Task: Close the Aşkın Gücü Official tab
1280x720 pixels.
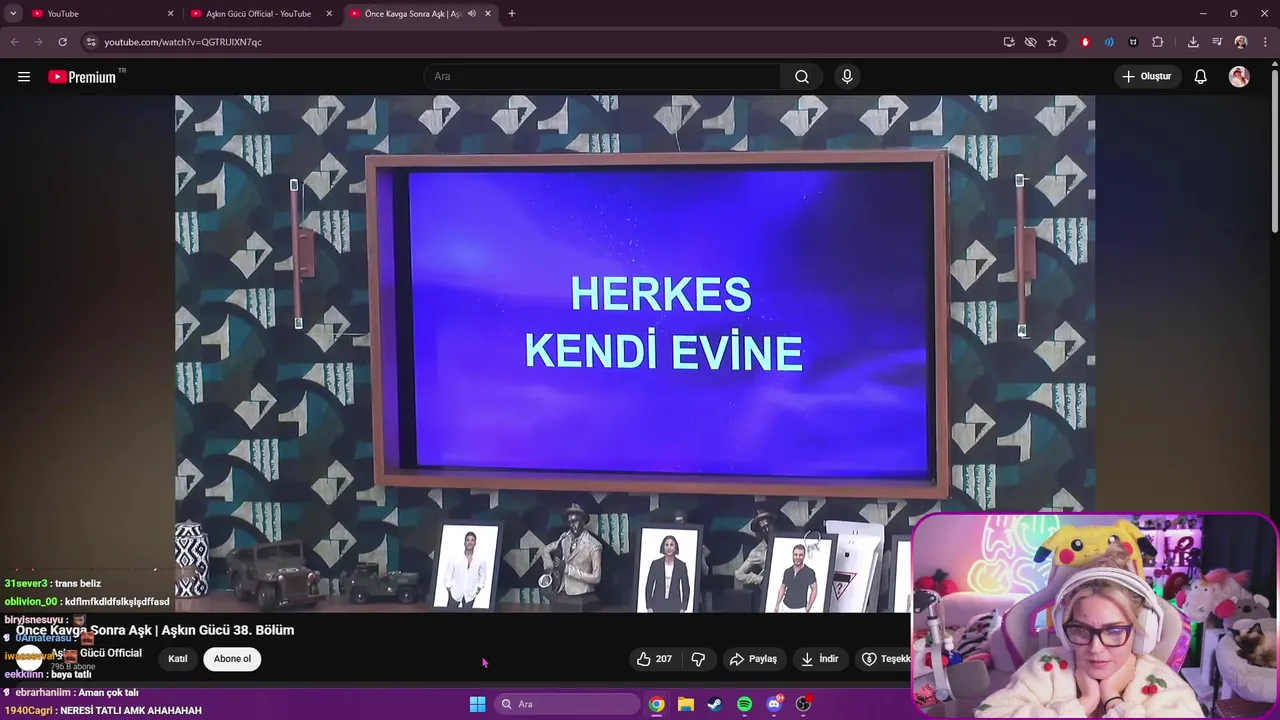Action: [x=329, y=14]
